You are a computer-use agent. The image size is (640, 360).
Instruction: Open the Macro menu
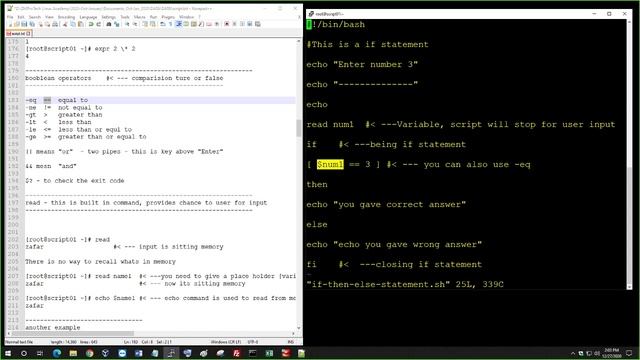tap(140, 17)
